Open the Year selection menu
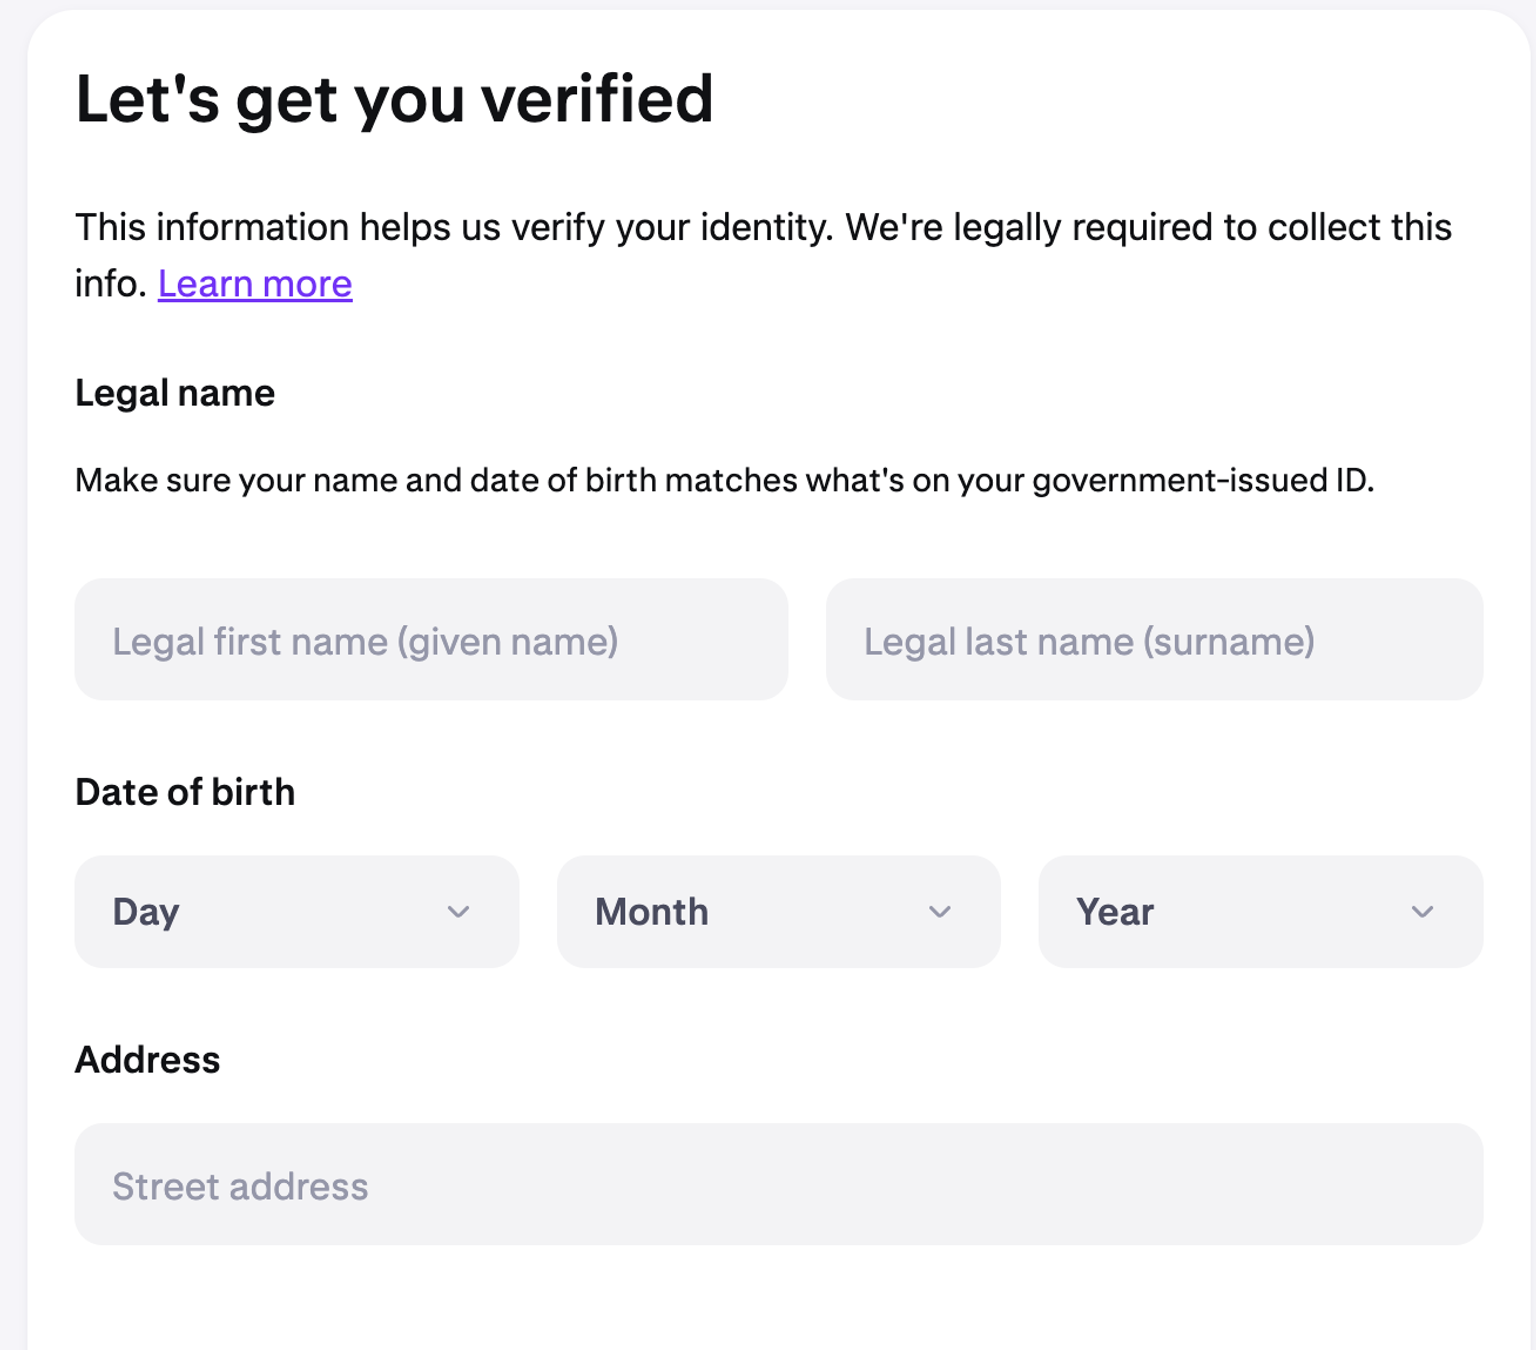The height and width of the screenshot is (1350, 1536). [1260, 911]
